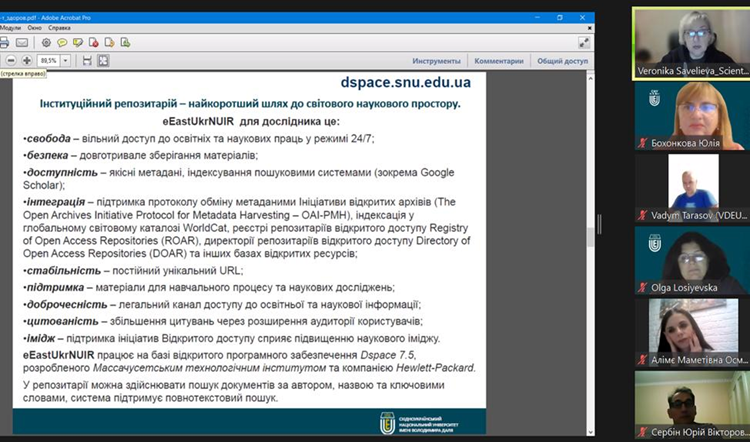The width and height of the screenshot is (750, 442).
Task: Click the zoom level 89,5% field
Action: [48, 61]
